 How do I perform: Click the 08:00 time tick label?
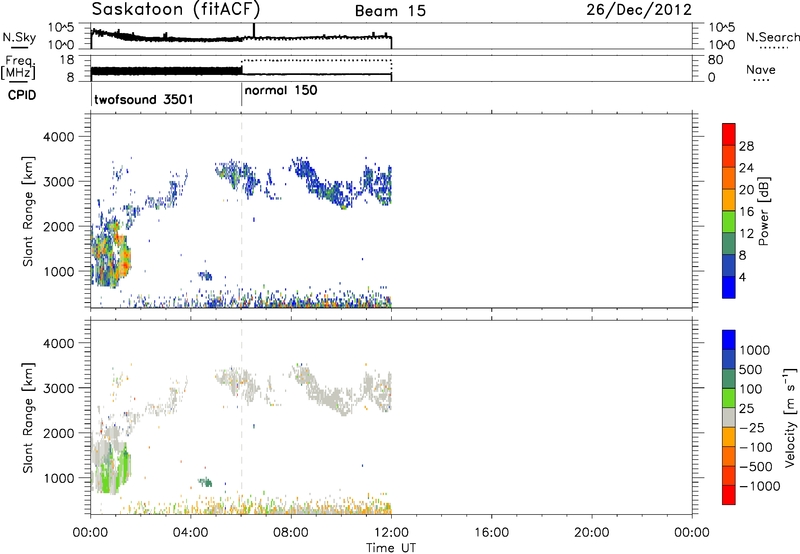coord(291,533)
